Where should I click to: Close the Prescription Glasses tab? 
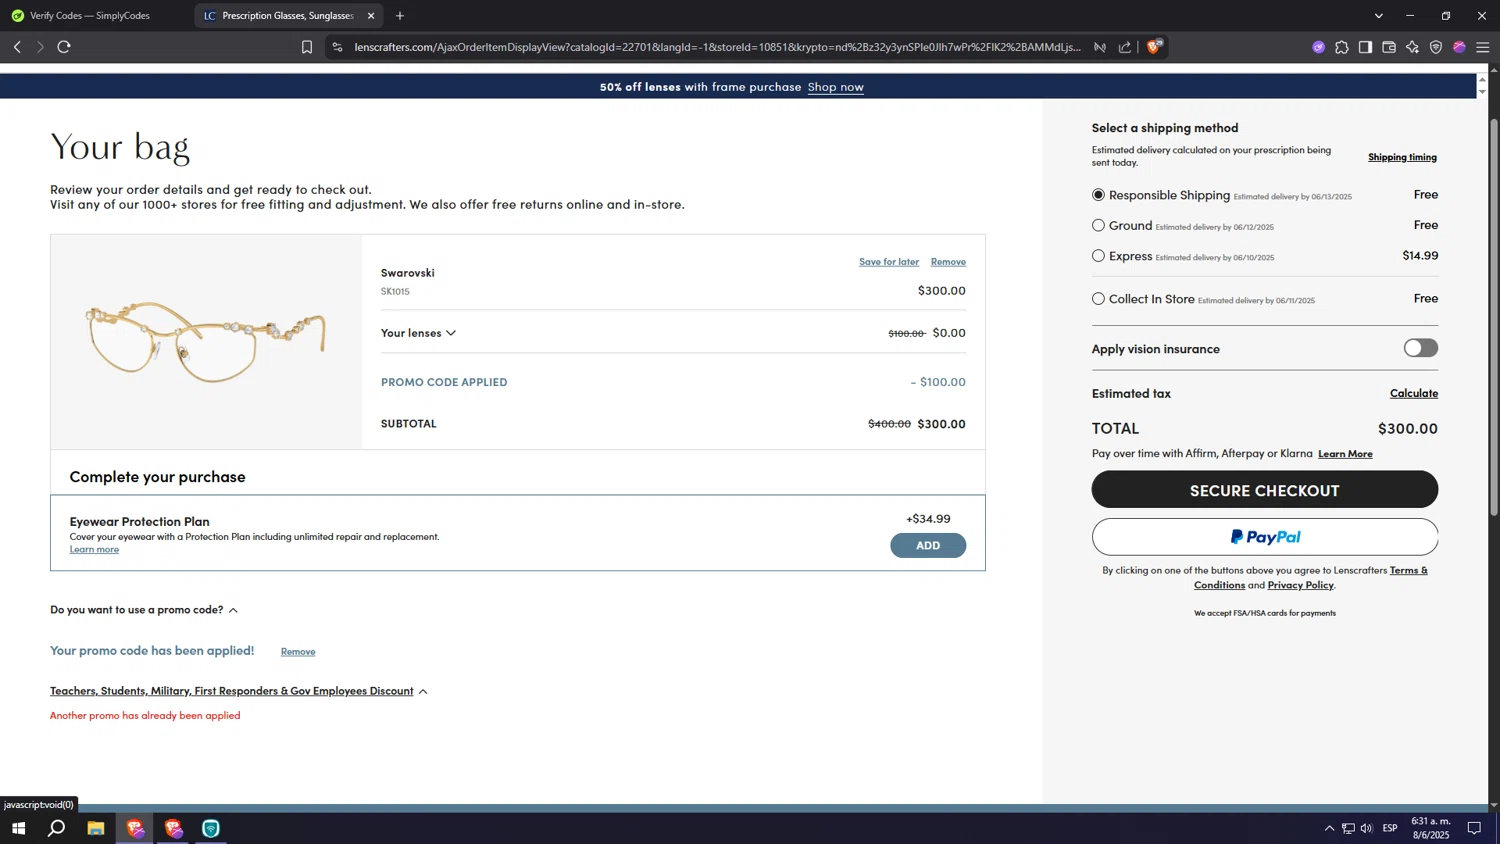pyautogui.click(x=371, y=16)
